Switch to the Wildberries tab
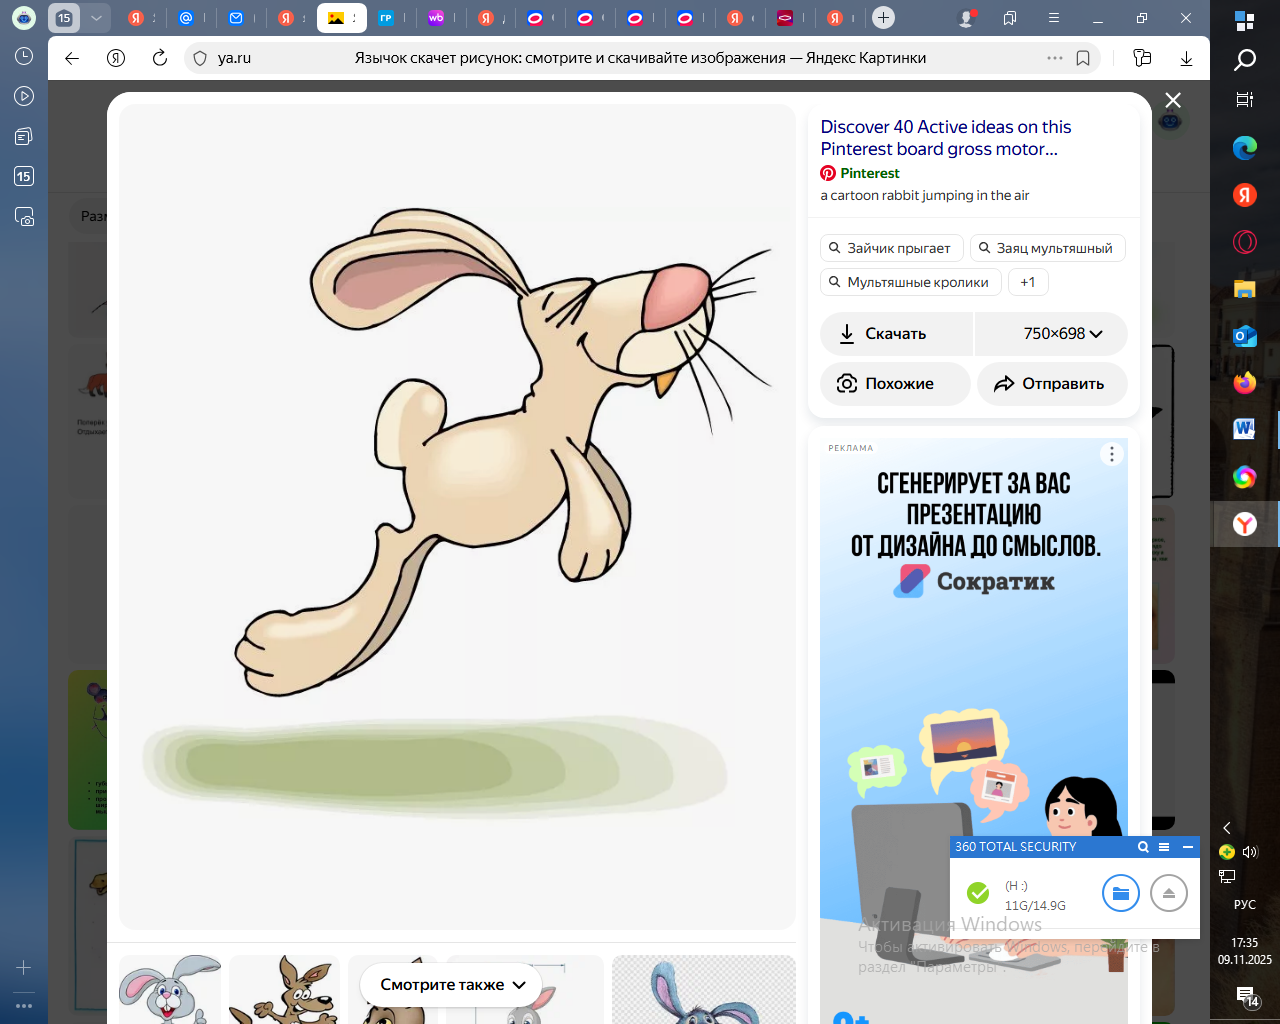1280x1024 pixels. click(436, 18)
